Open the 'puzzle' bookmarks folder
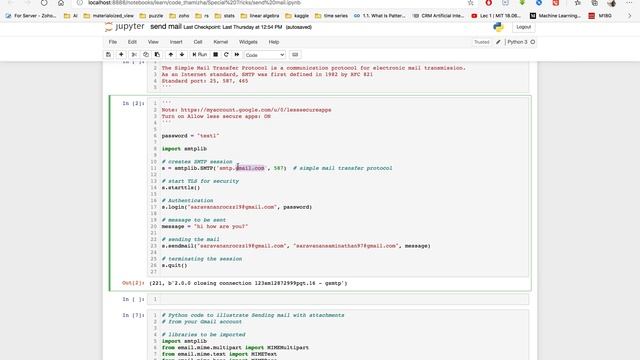Viewport: 640px width, 360px height. [x=151, y=16]
